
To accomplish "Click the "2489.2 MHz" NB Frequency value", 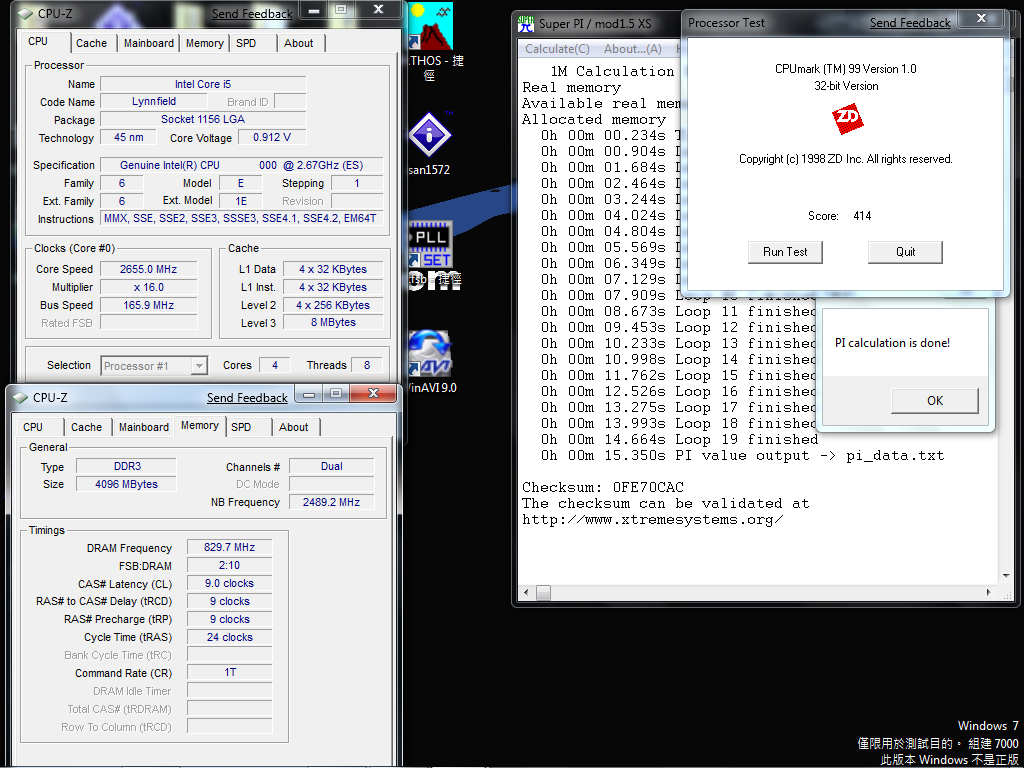I will [x=332, y=502].
